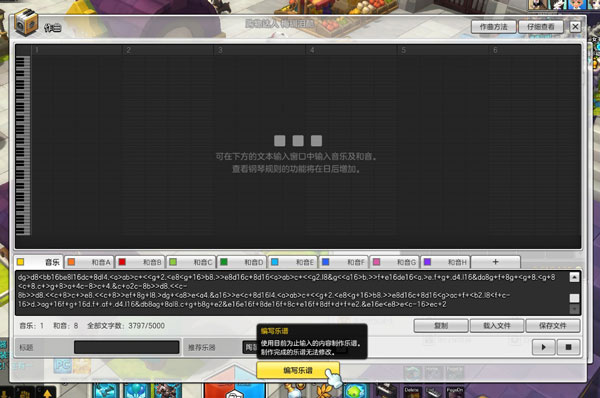Image resolution: width=600 pixels, height=398 pixels.
Task: Click measure marker 3 in the piano roll
Action: point(220,50)
